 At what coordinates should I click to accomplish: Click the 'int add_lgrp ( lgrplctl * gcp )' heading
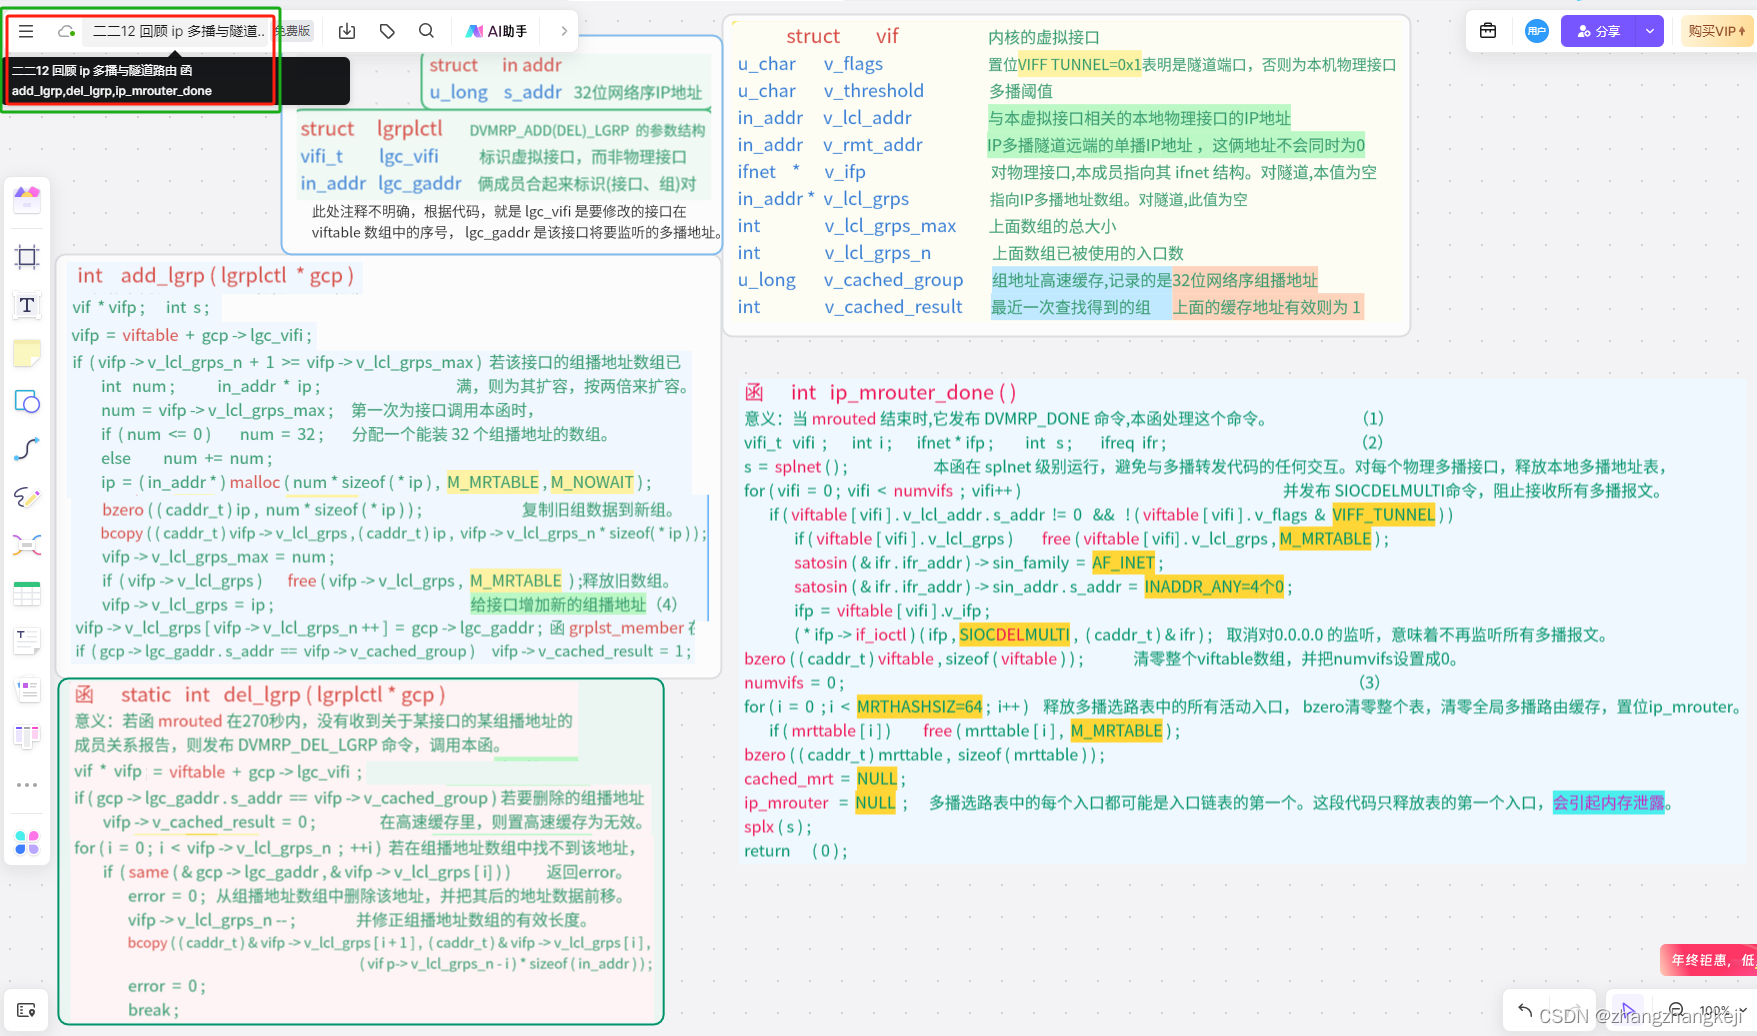pyautogui.click(x=215, y=275)
